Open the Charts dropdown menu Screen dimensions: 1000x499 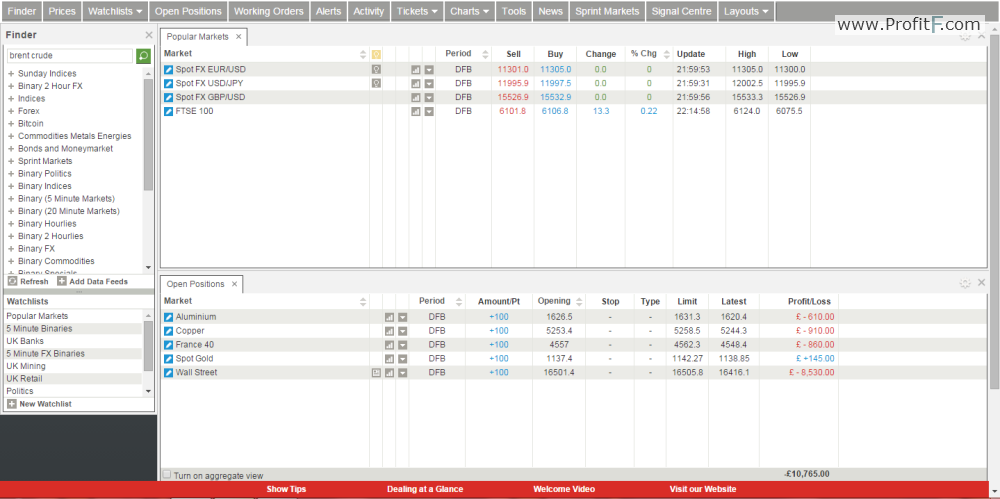tap(469, 11)
